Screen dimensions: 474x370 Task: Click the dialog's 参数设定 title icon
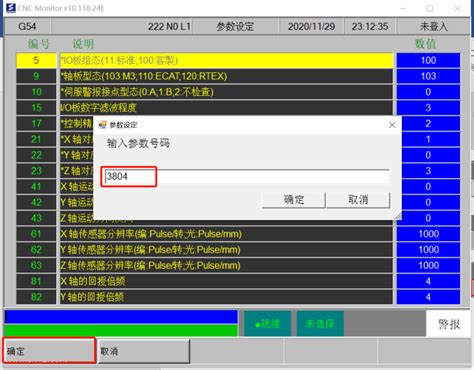102,125
